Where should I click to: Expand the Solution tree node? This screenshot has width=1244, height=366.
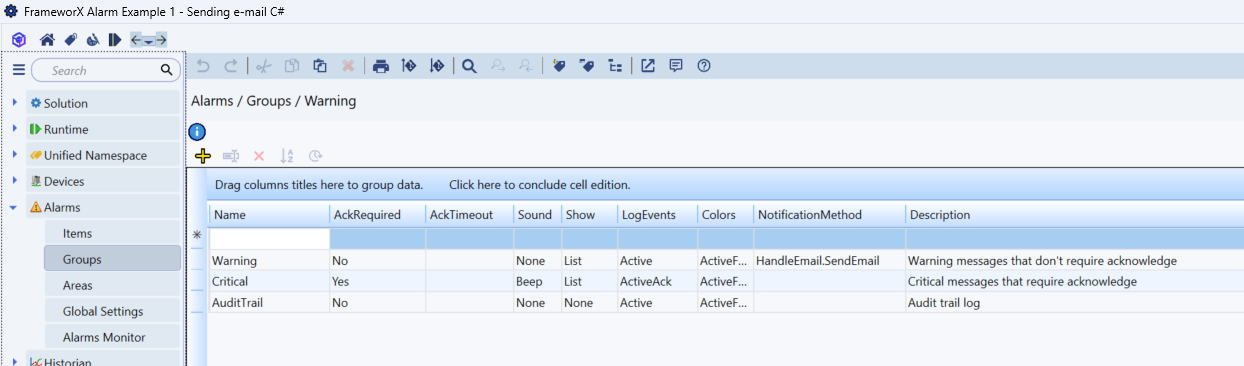point(14,103)
